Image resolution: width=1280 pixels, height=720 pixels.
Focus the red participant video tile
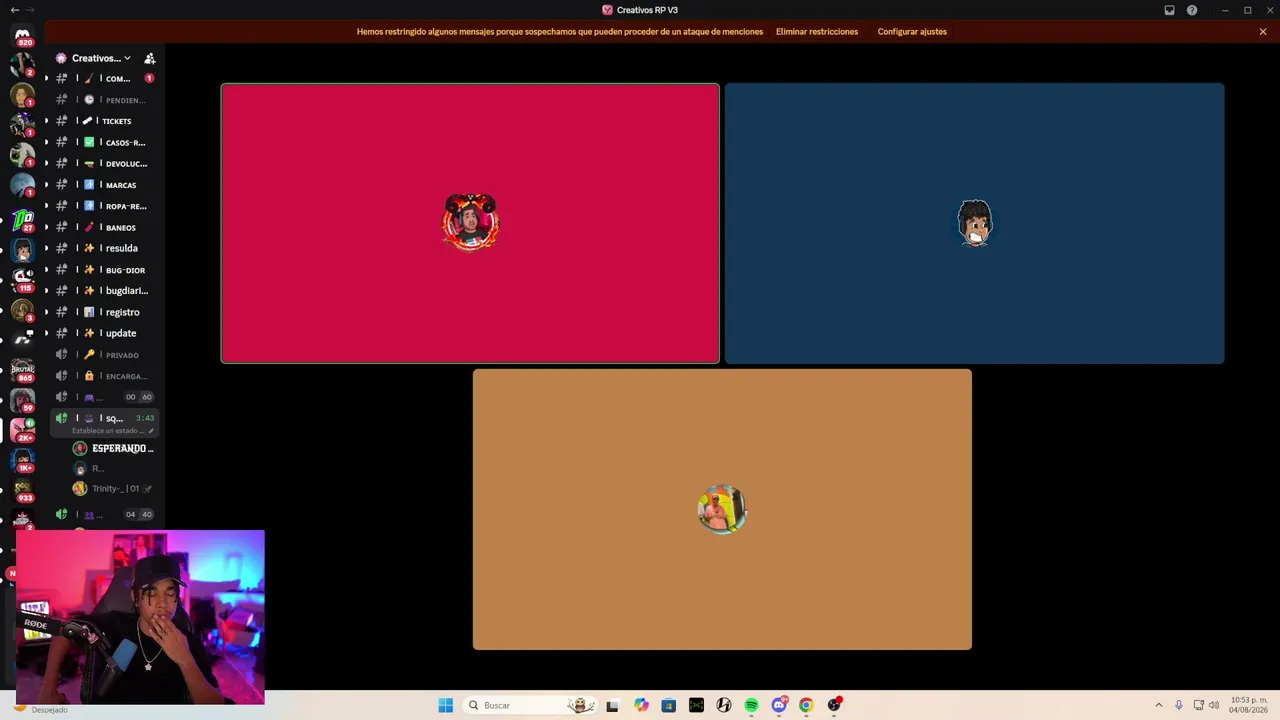(470, 223)
